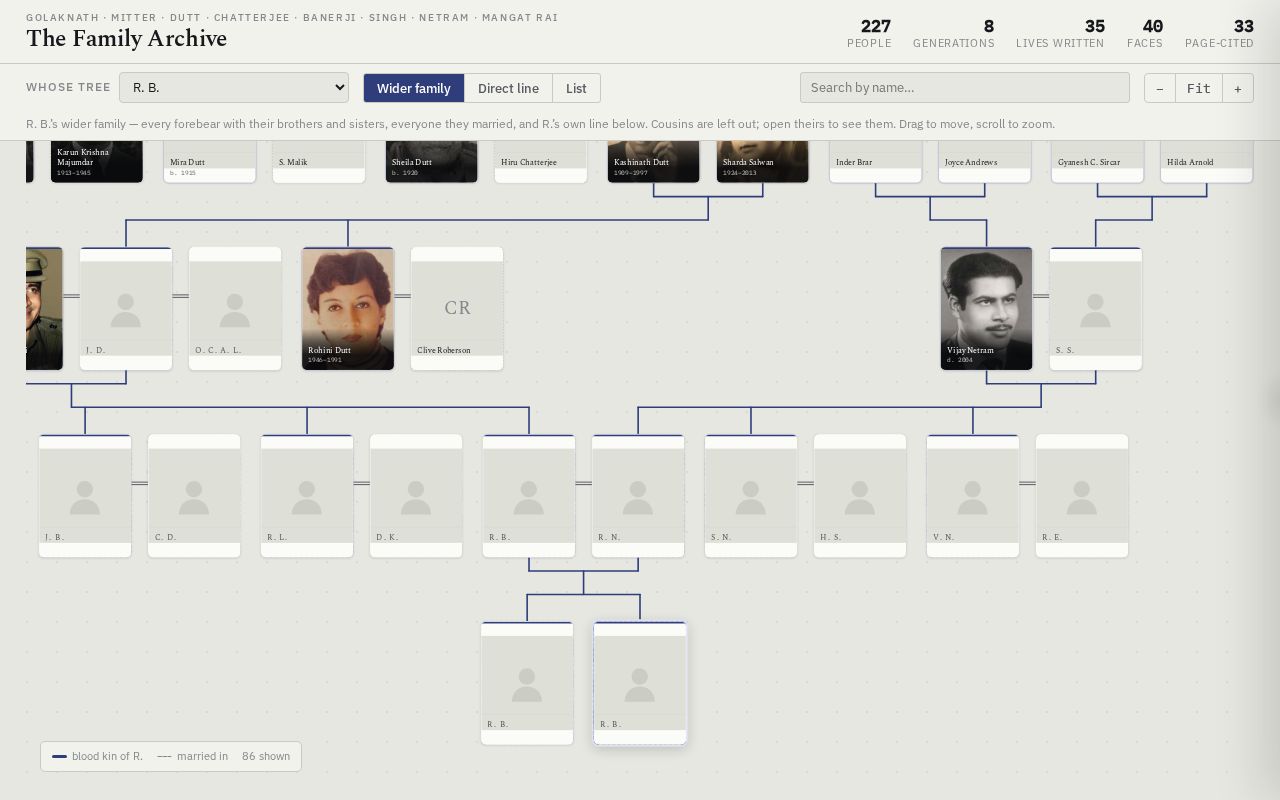
Task: Zoom in with the plus button
Action: click(1237, 88)
